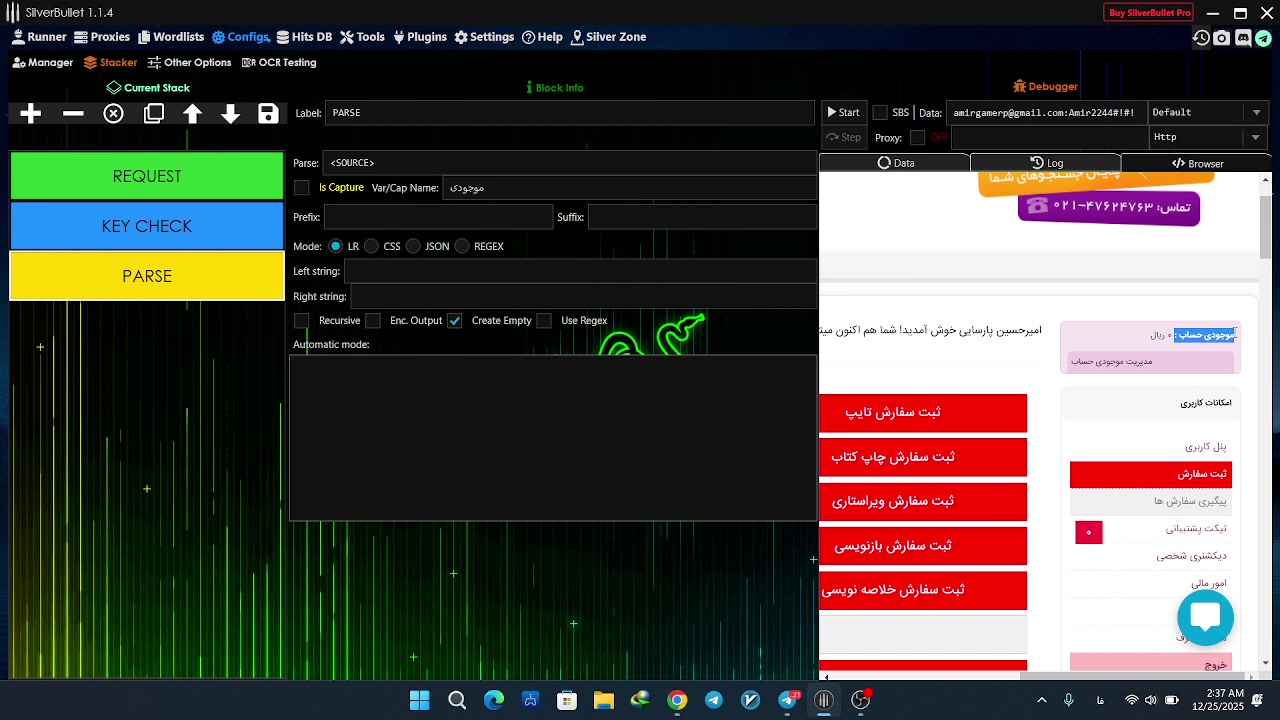Image resolution: width=1280 pixels, height=720 pixels.
Task: Open Telegram from the taskbar
Action: click(714, 700)
